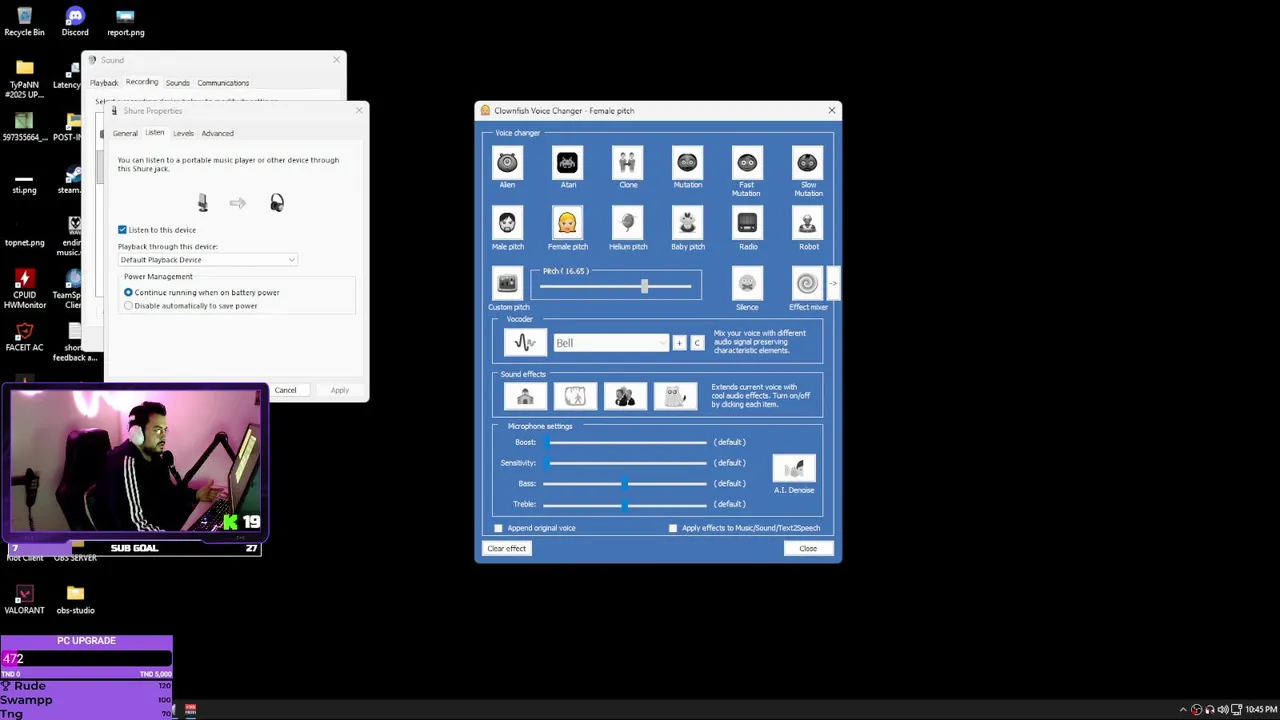Open the FACEIT AC desktop shortcut
This screenshot has width=1280, height=720.
pos(25,337)
